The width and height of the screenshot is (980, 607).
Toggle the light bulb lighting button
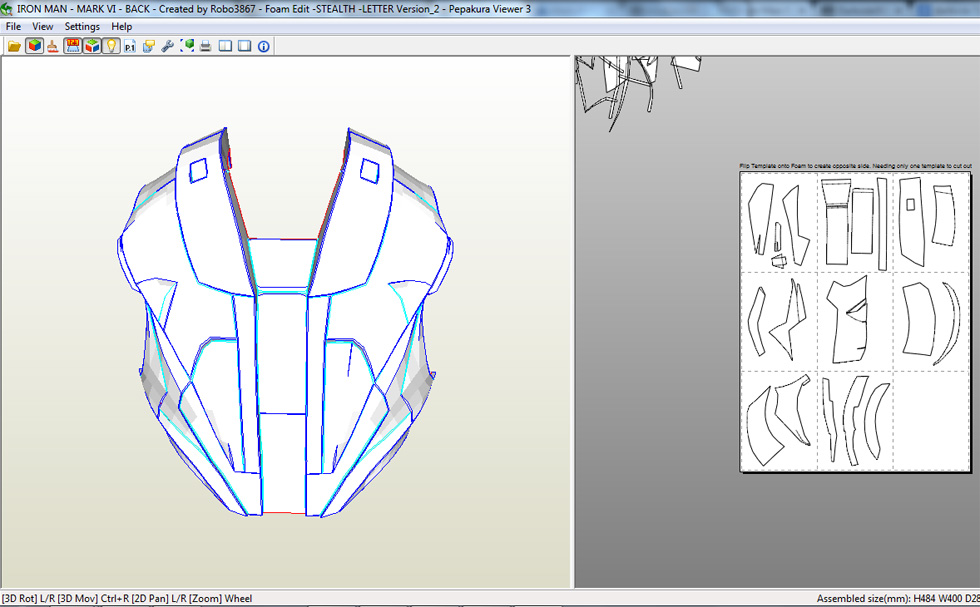111,46
